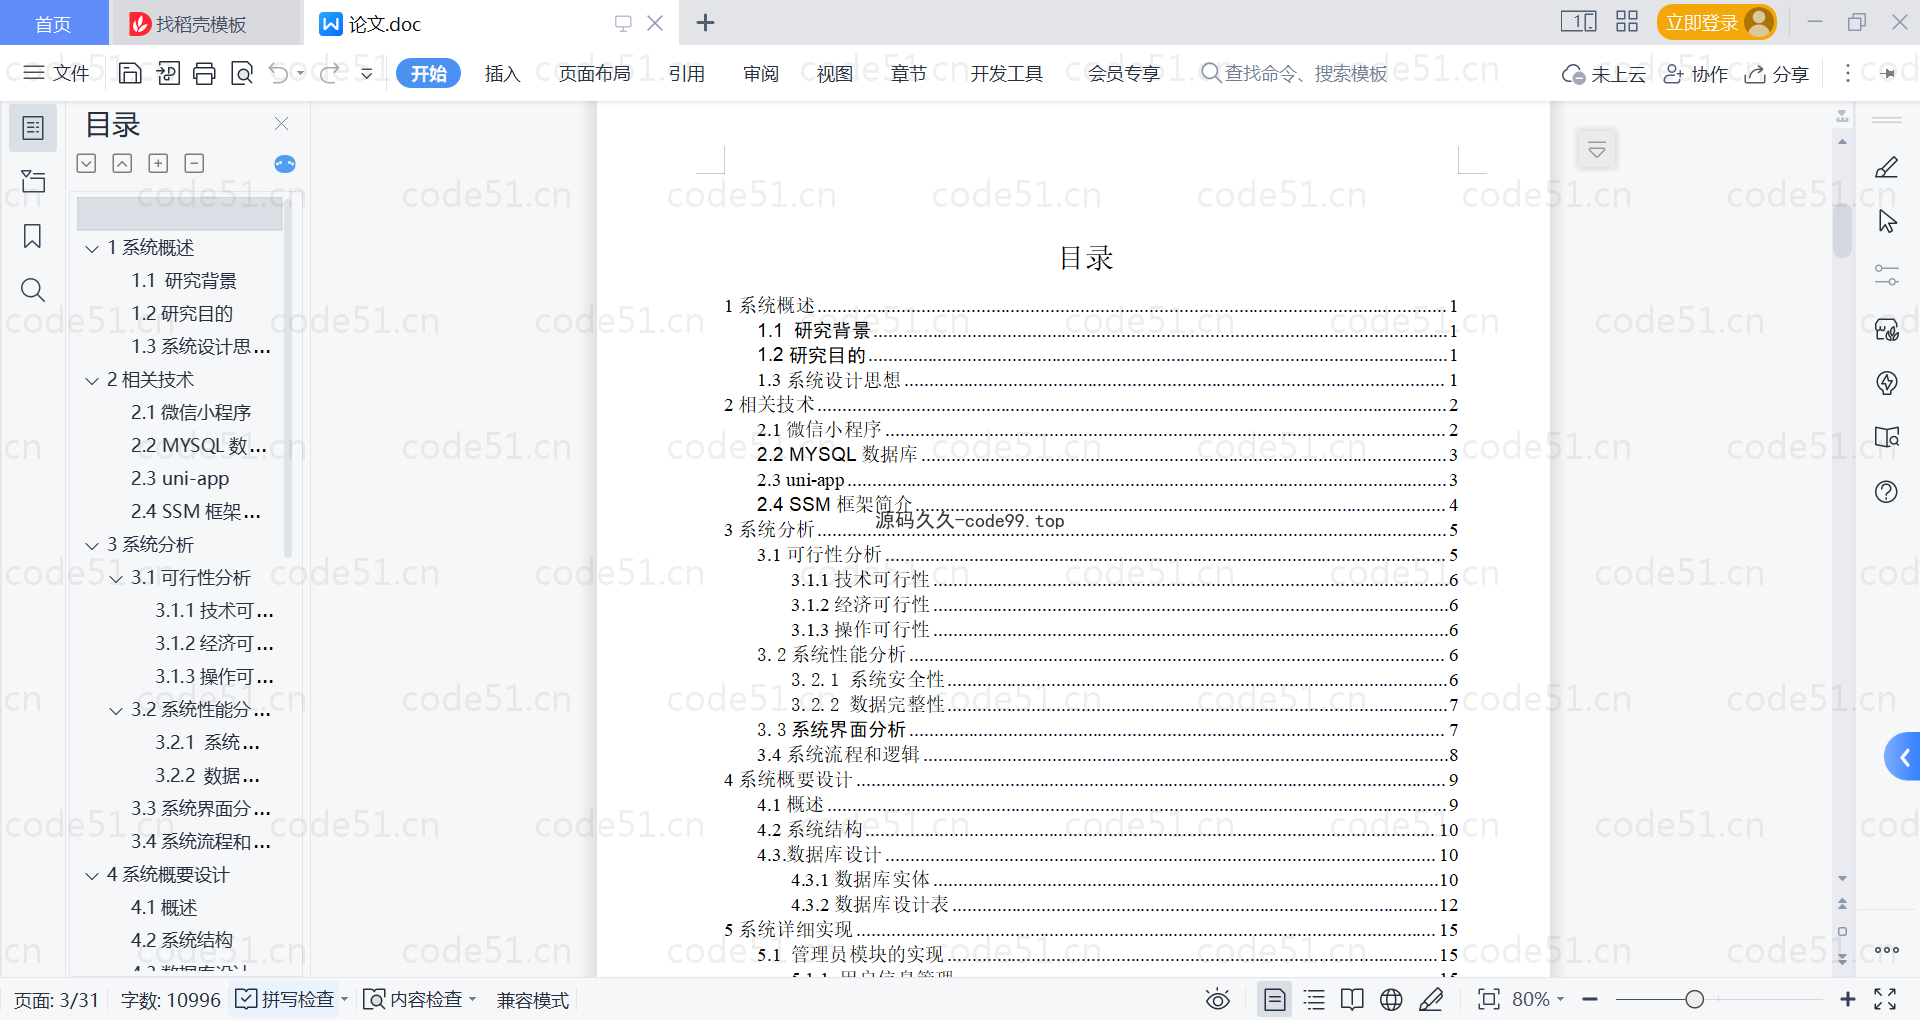This screenshot has width=1920, height=1020.
Task: Jump to '2.3 uni-app' in outline
Action: (180, 479)
